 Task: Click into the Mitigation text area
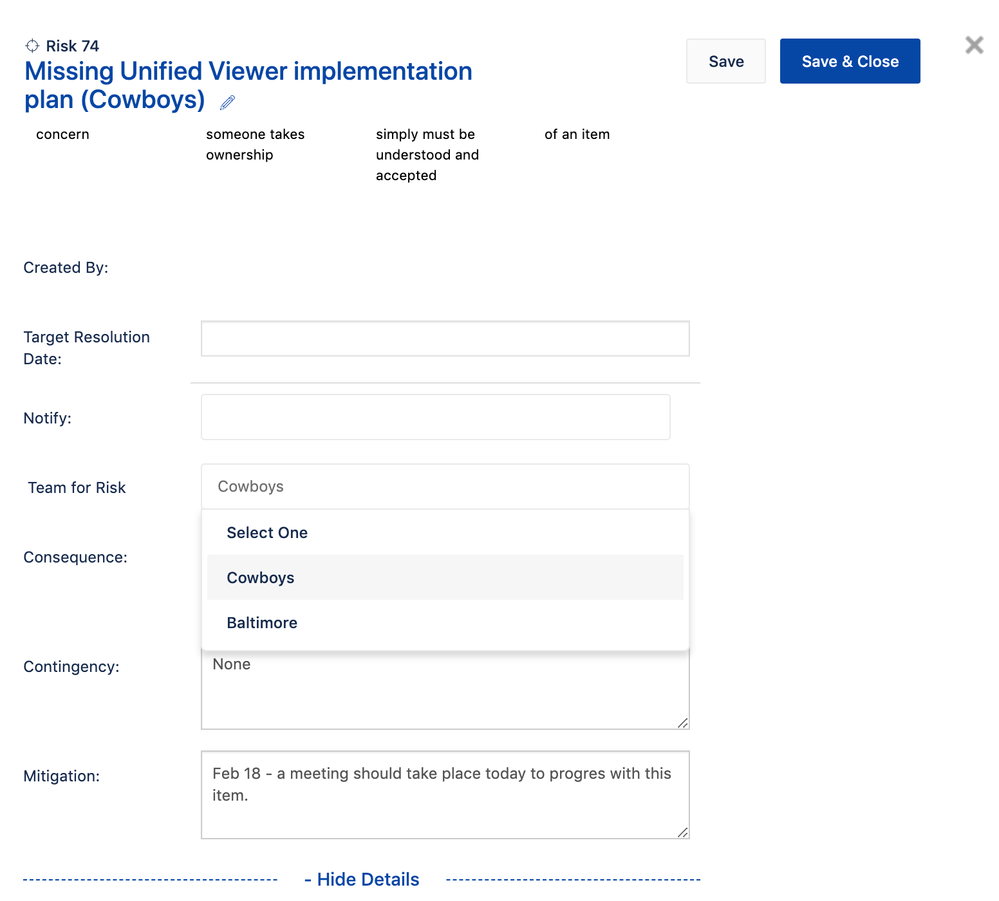pyautogui.click(x=445, y=795)
